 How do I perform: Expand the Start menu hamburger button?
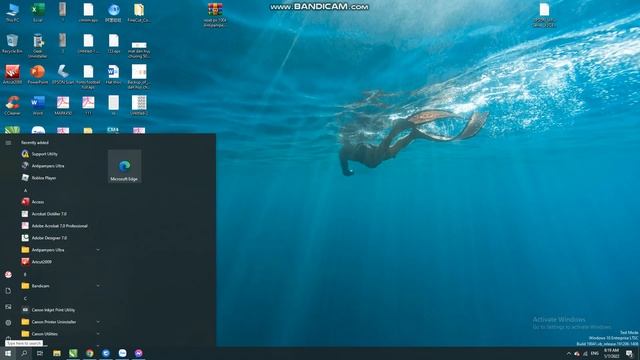click(8, 142)
